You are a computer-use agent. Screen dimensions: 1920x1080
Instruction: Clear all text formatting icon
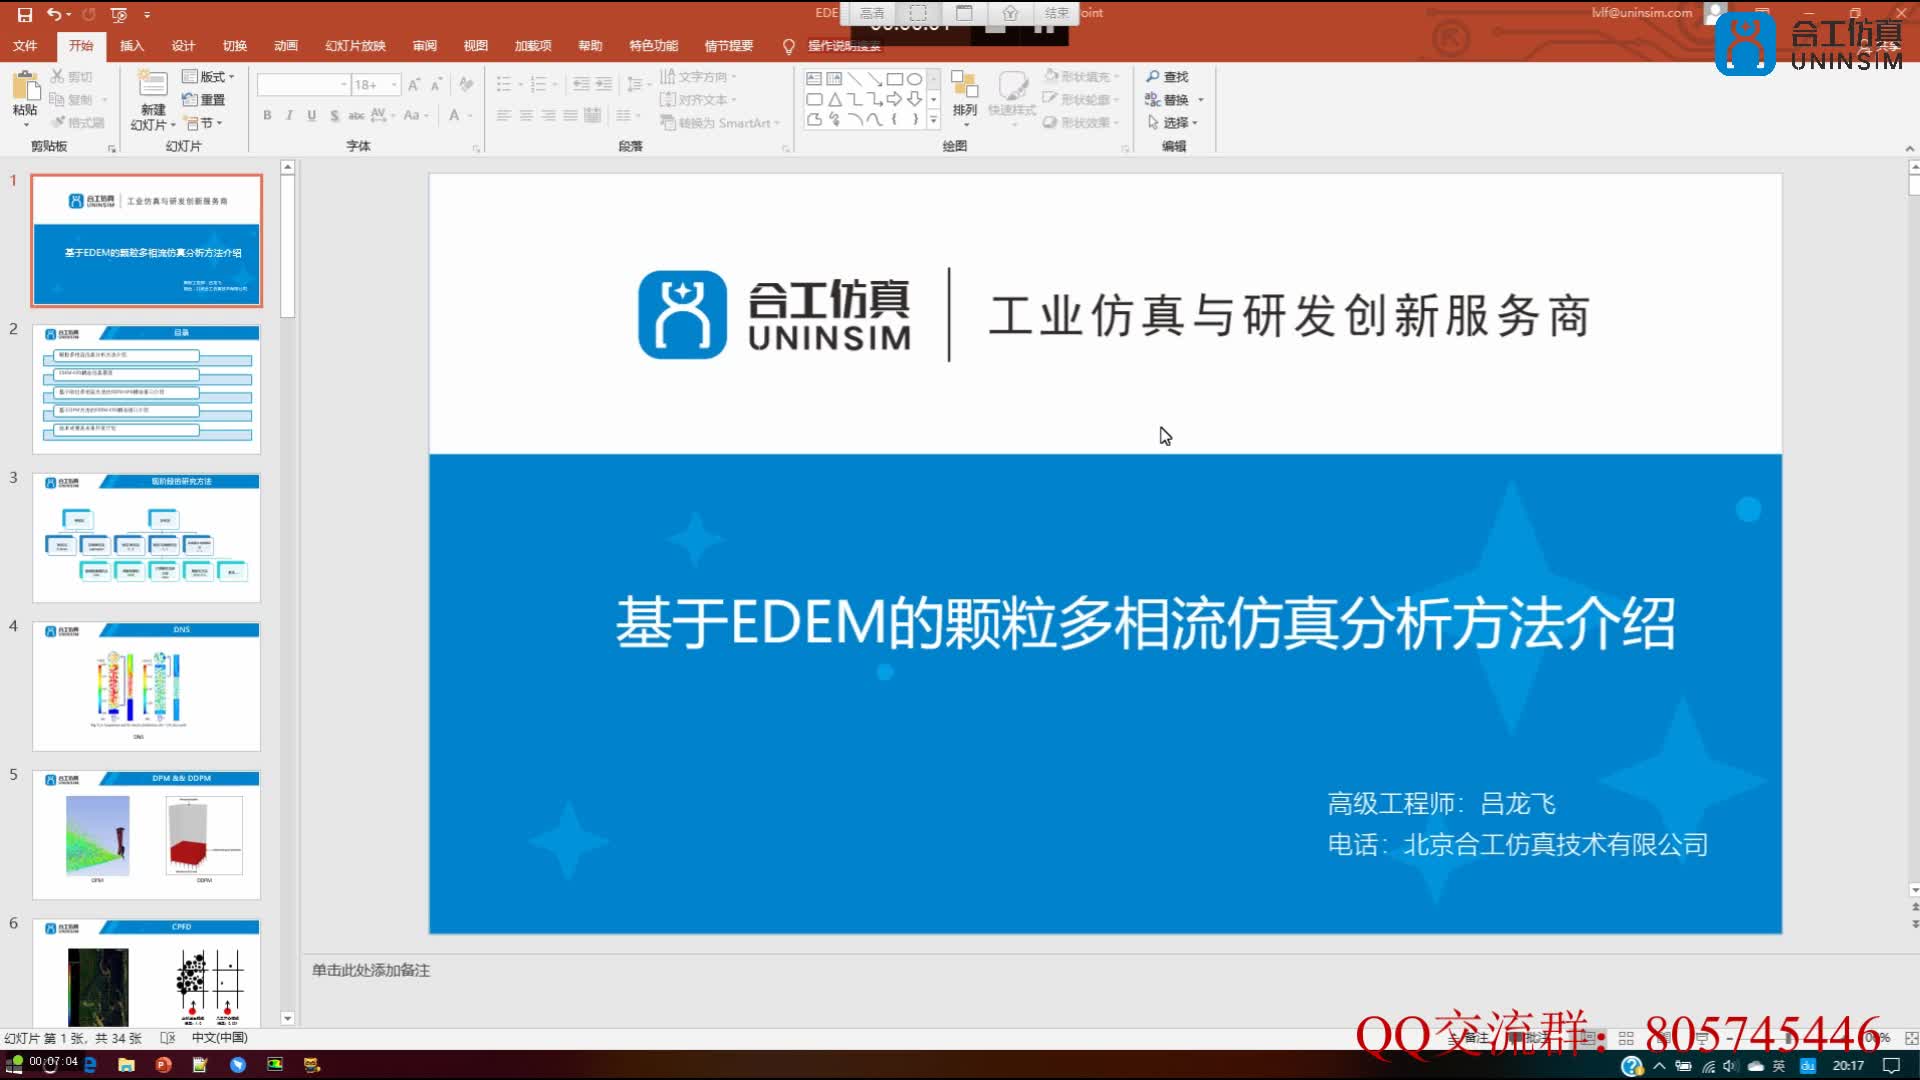[466, 85]
